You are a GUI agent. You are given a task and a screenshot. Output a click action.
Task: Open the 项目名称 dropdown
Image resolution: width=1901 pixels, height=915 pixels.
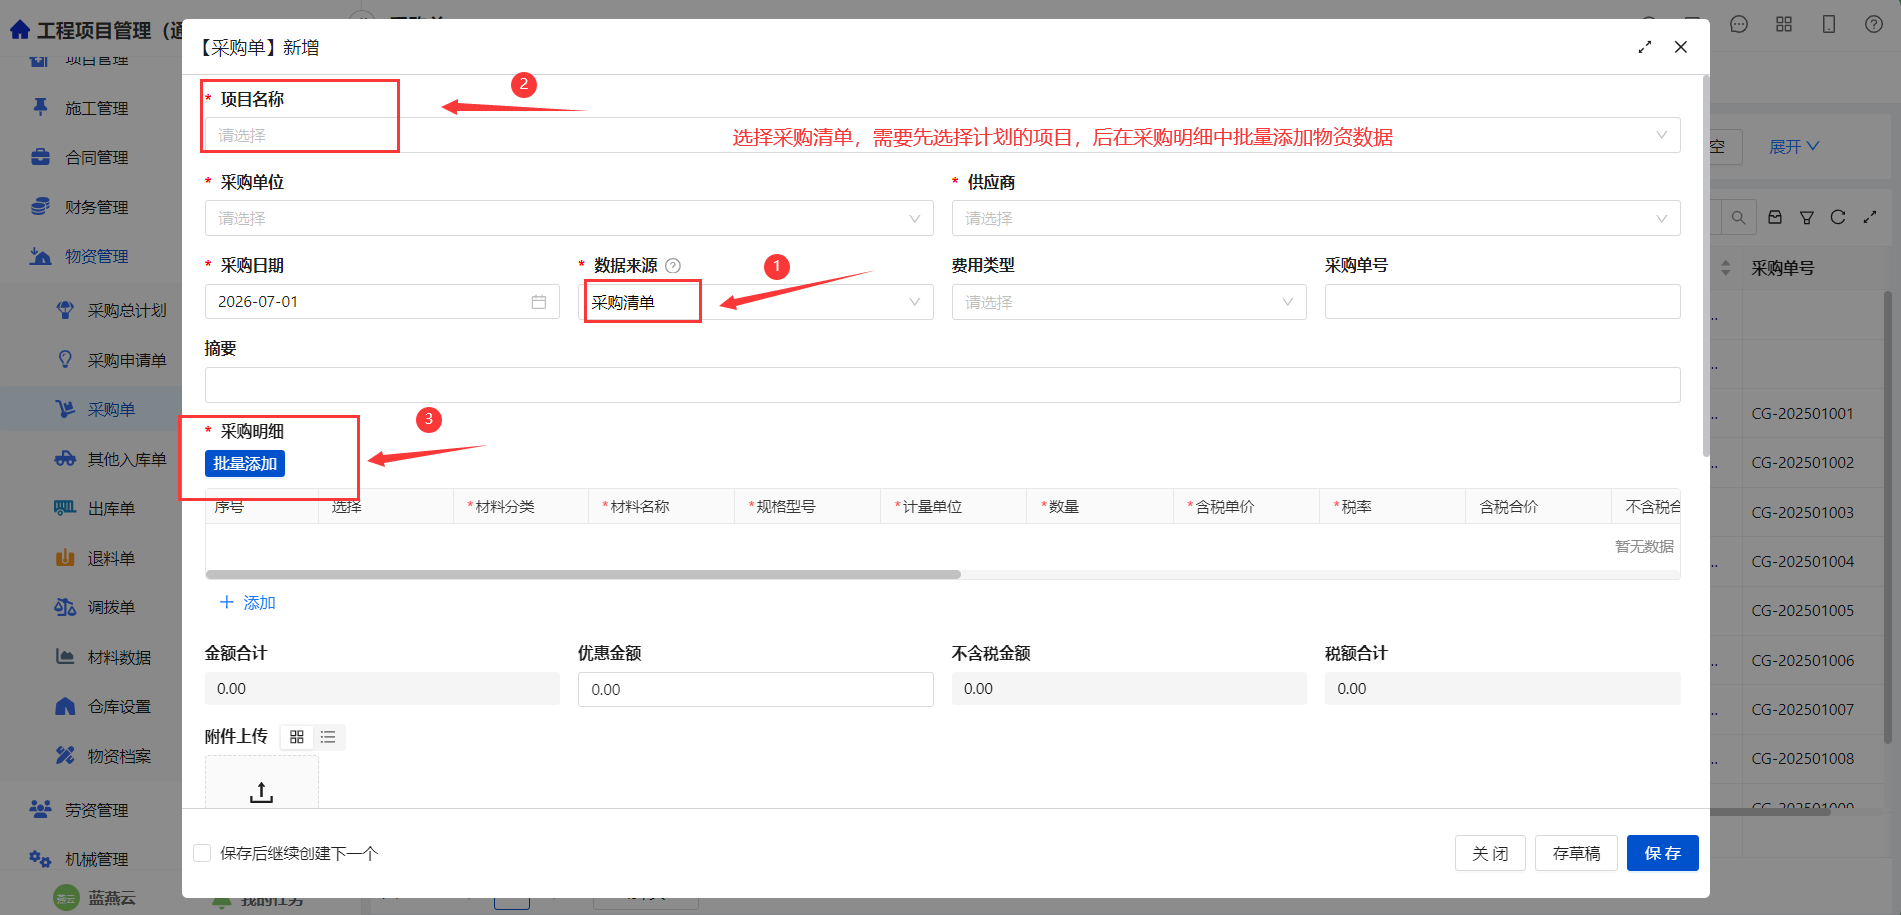tap(942, 135)
